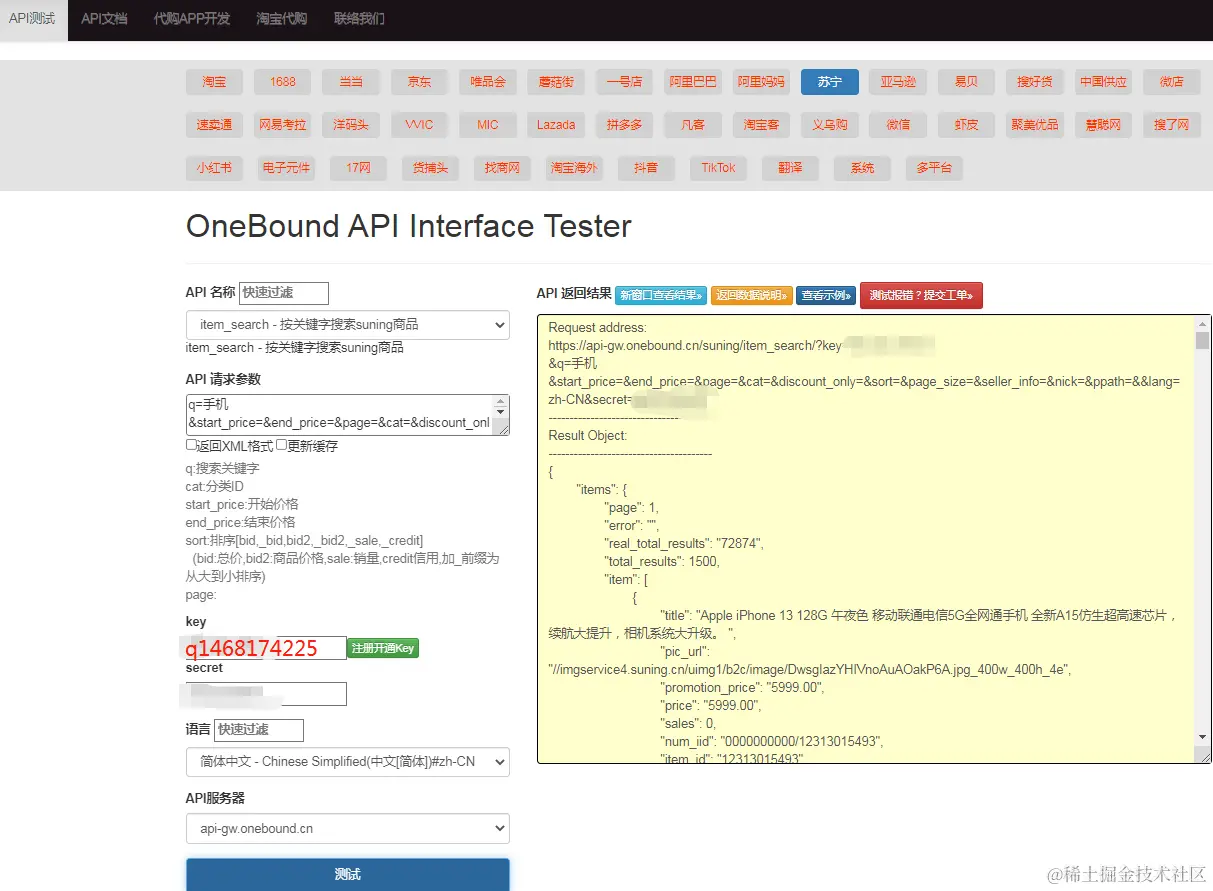Image resolution: width=1213 pixels, height=891 pixels.
Task: Open 淘宝代购 in top navigation
Action: pos(281,19)
